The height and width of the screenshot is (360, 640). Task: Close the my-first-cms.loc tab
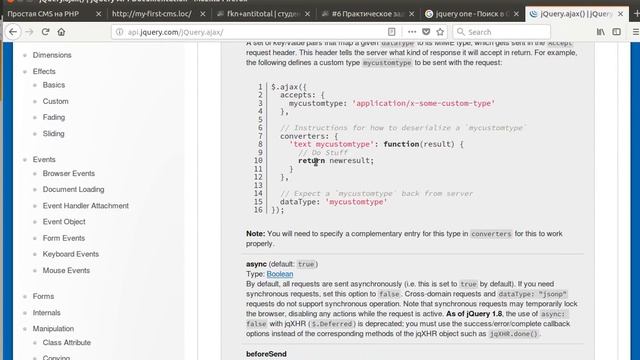click(x=203, y=14)
